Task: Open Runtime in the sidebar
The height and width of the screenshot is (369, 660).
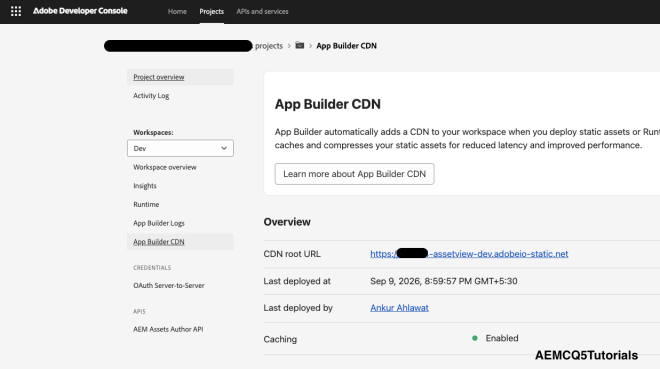Action: coord(146,204)
